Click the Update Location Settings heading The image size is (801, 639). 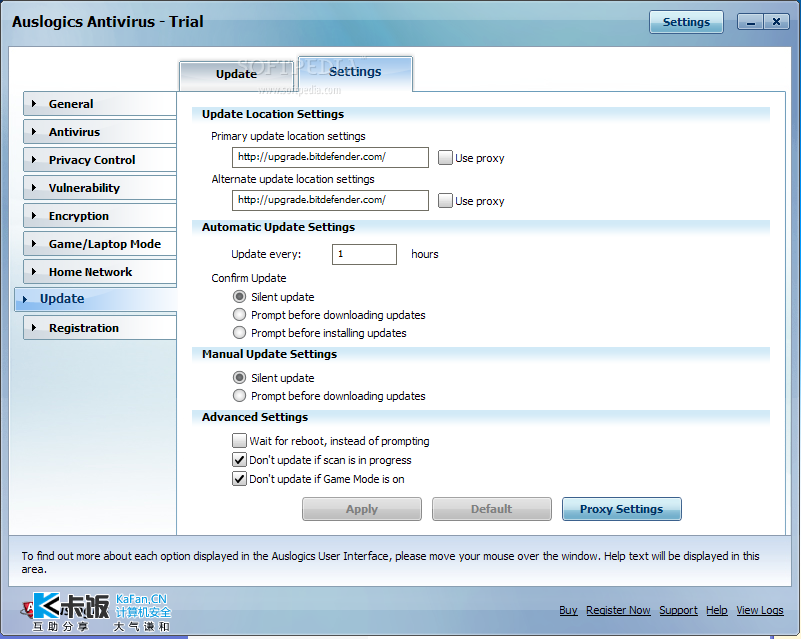[x=273, y=114]
